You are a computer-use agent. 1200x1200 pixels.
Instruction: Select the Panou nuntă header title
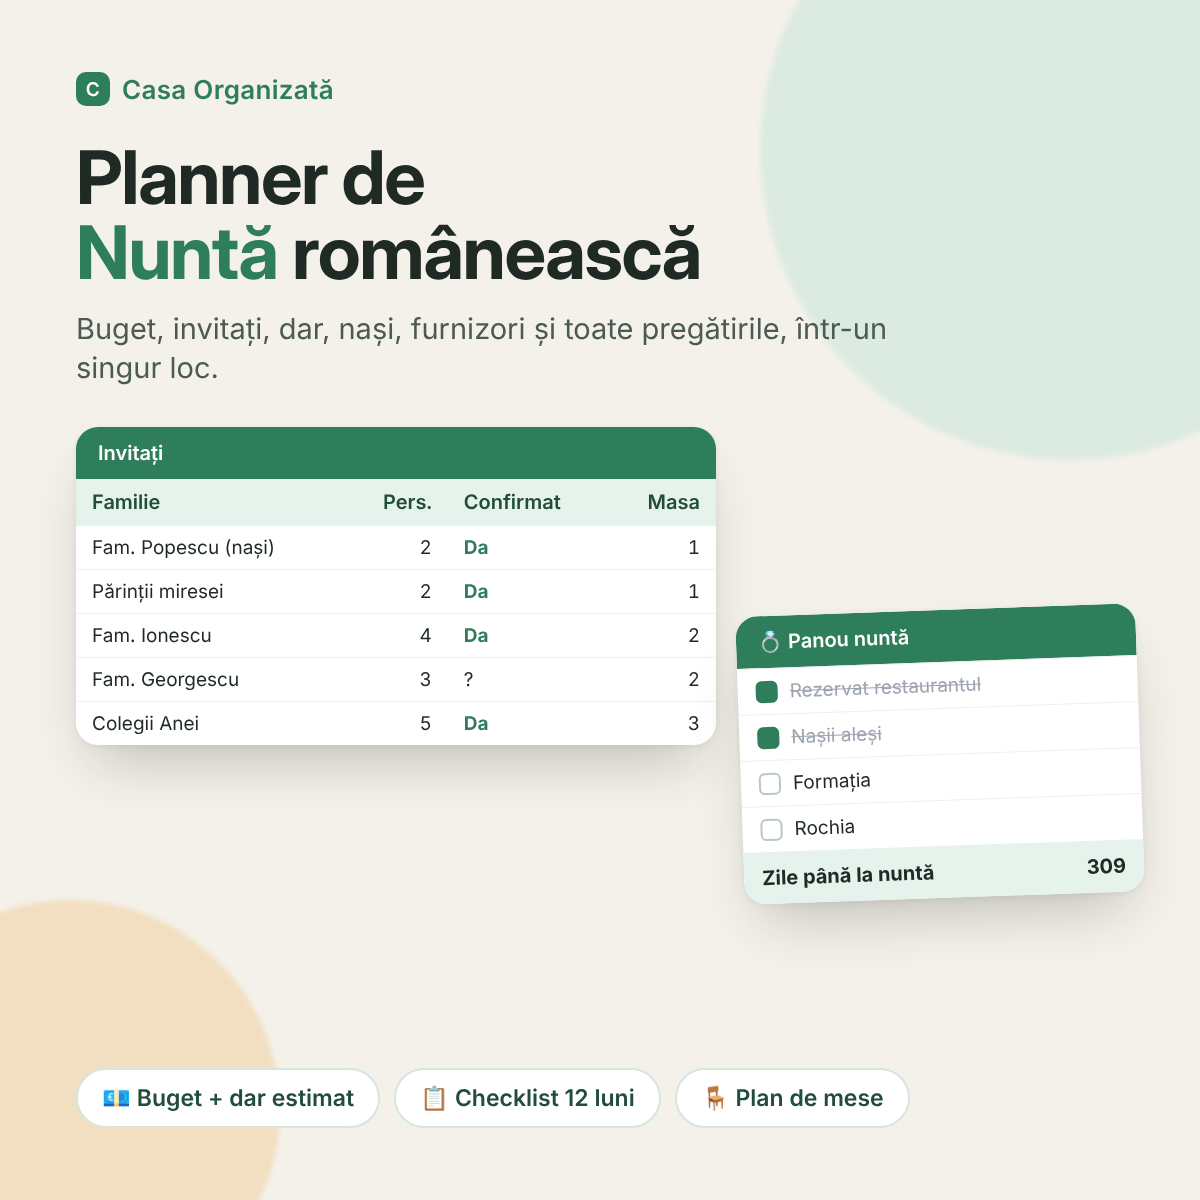point(848,639)
